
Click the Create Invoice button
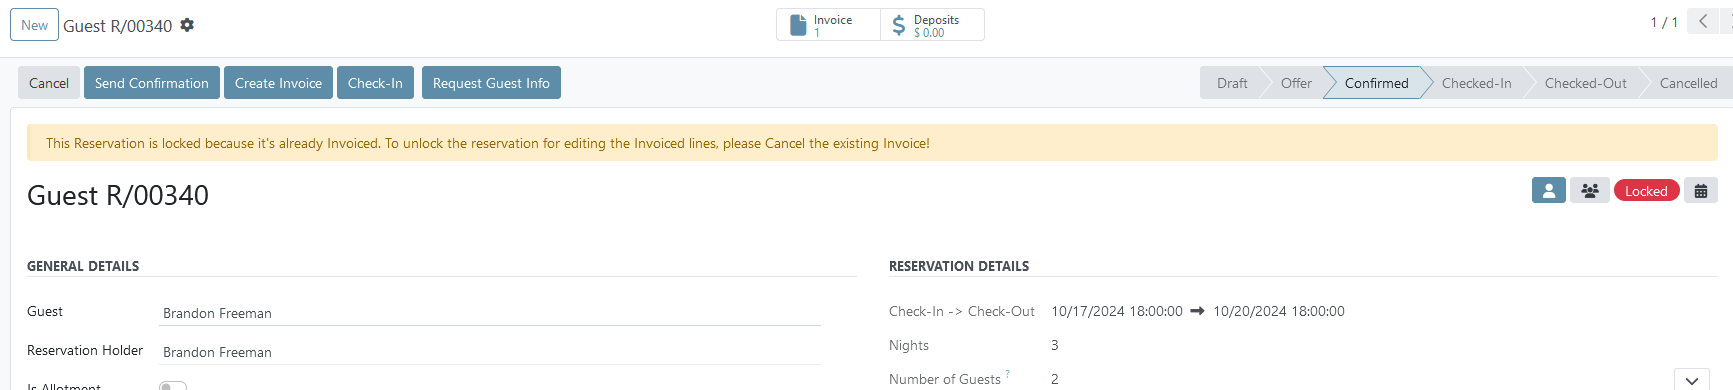[x=278, y=83]
